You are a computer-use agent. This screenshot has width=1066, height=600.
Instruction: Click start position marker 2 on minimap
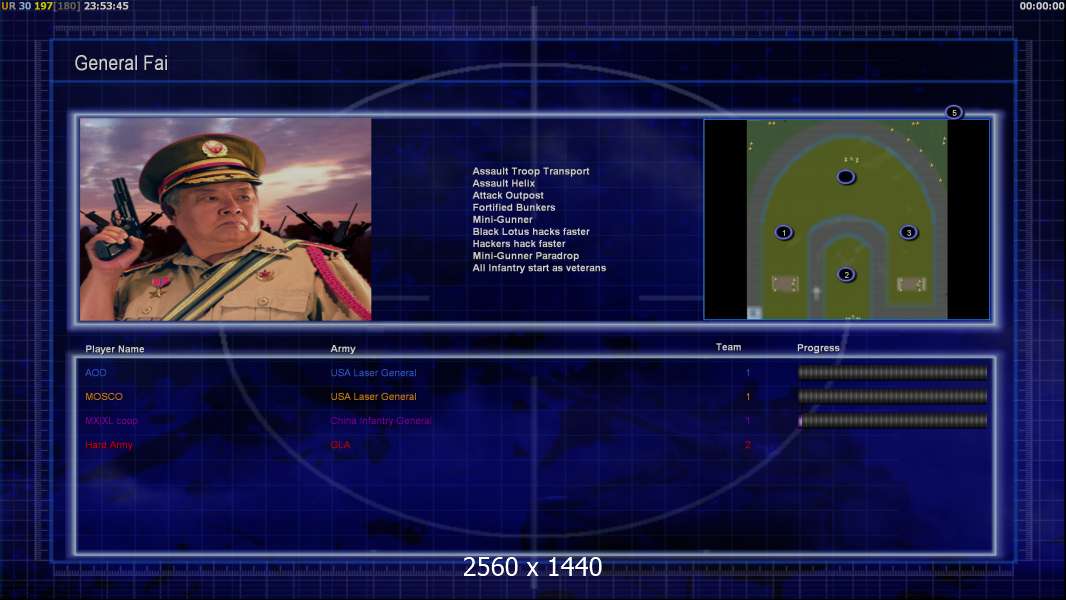coord(846,275)
